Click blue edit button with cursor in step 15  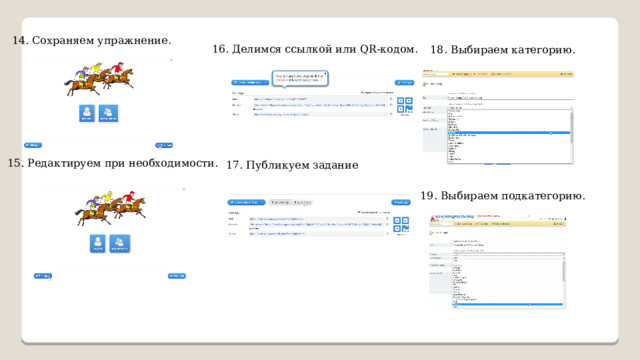click(43, 276)
